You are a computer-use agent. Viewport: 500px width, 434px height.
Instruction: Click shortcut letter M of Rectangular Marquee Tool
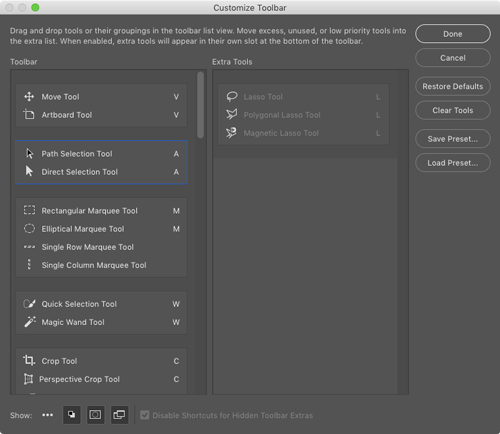pyautogui.click(x=176, y=211)
